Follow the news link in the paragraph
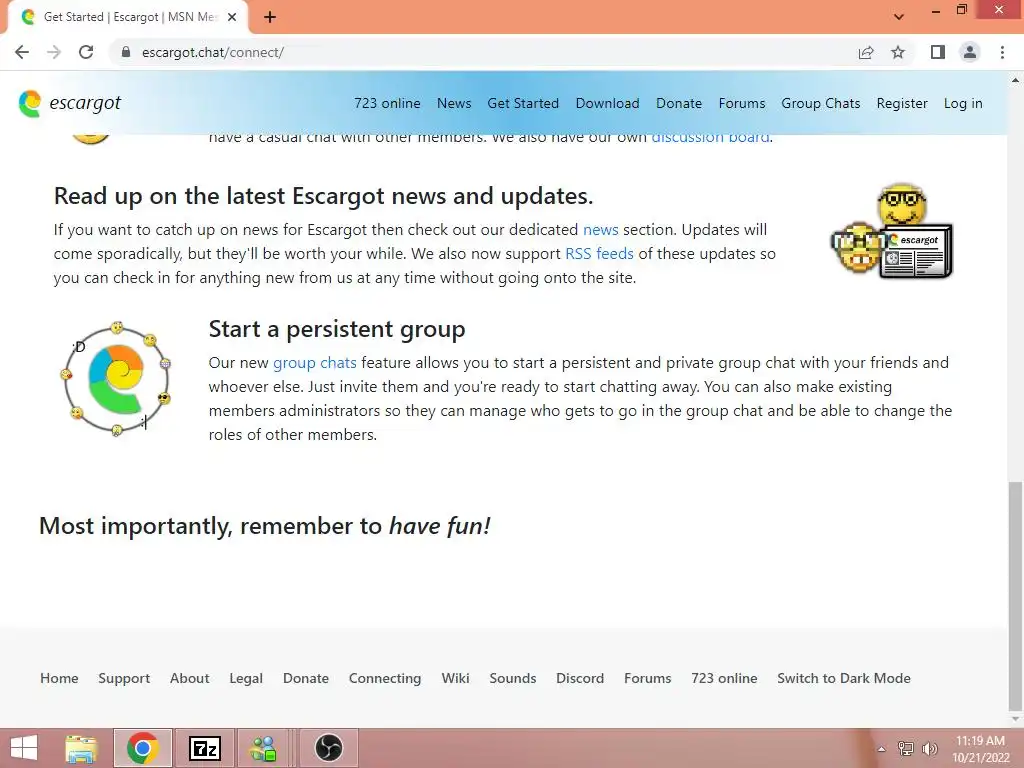The image size is (1024, 768). [601, 230]
